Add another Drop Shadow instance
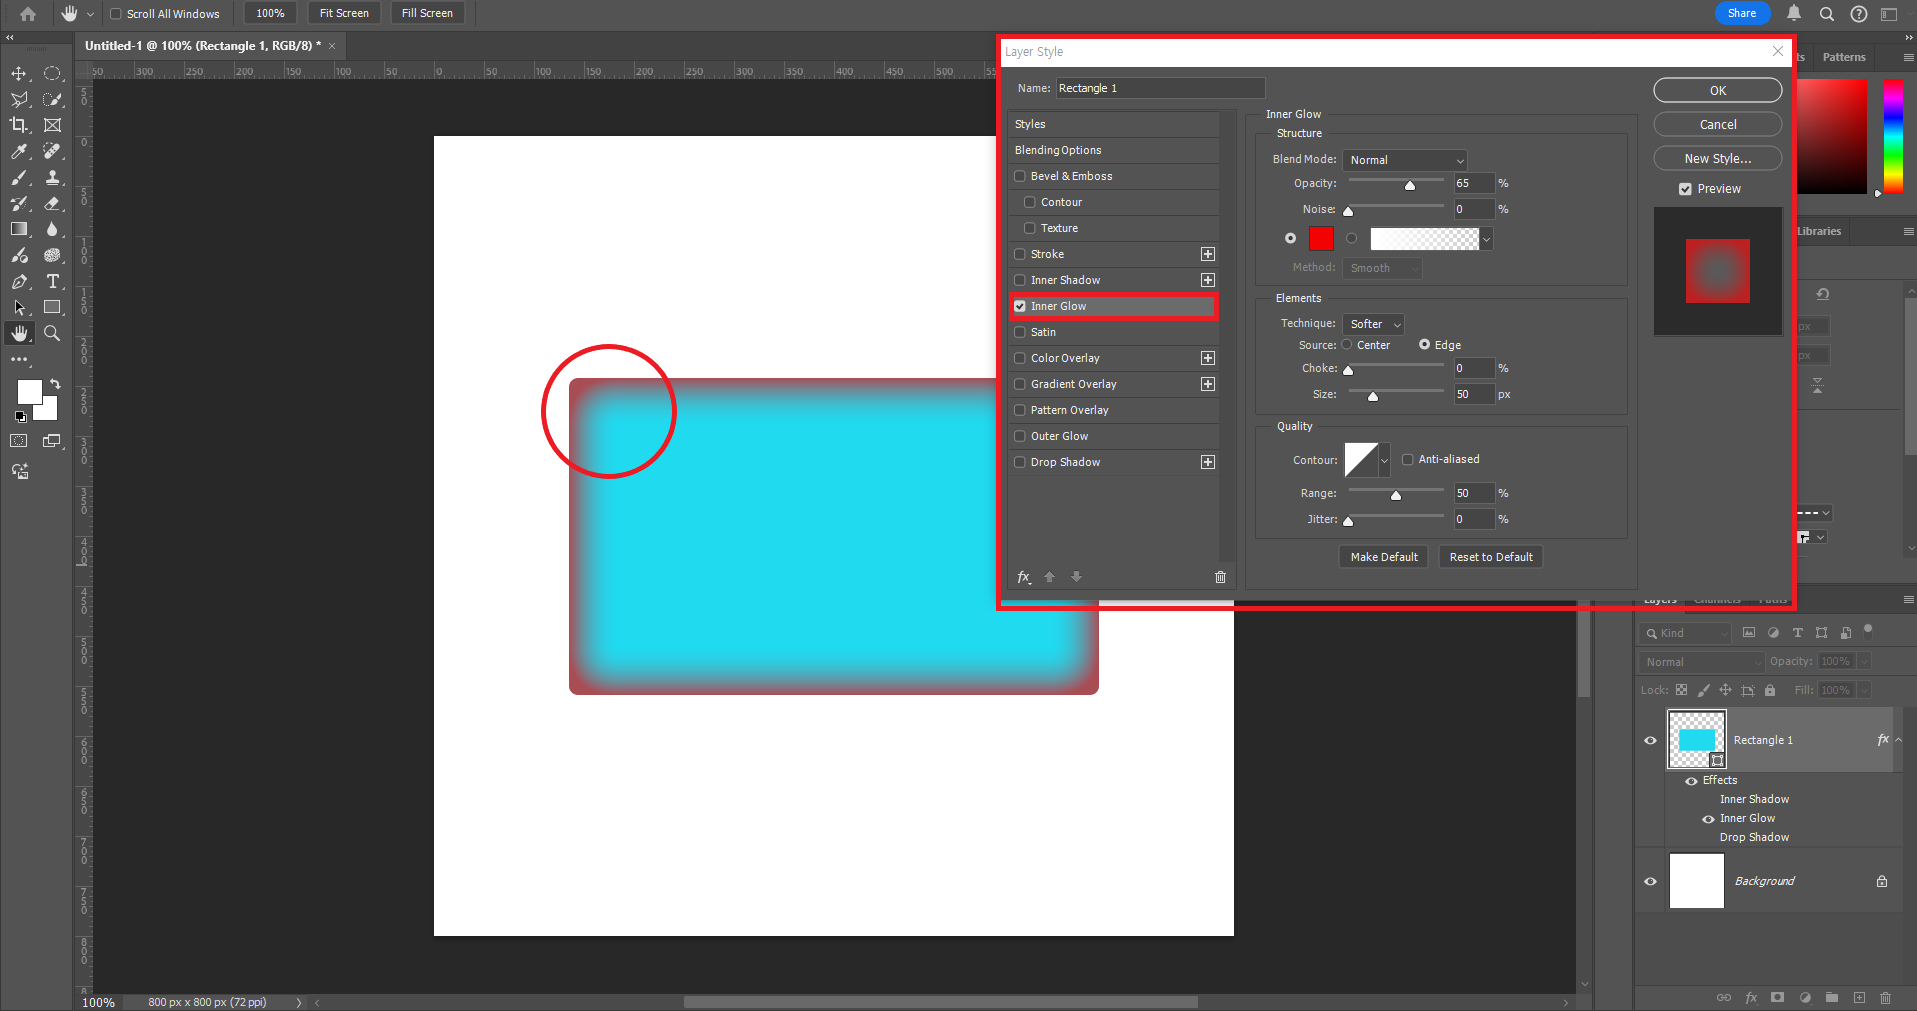This screenshot has width=1917, height=1011. (x=1208, y=462)
